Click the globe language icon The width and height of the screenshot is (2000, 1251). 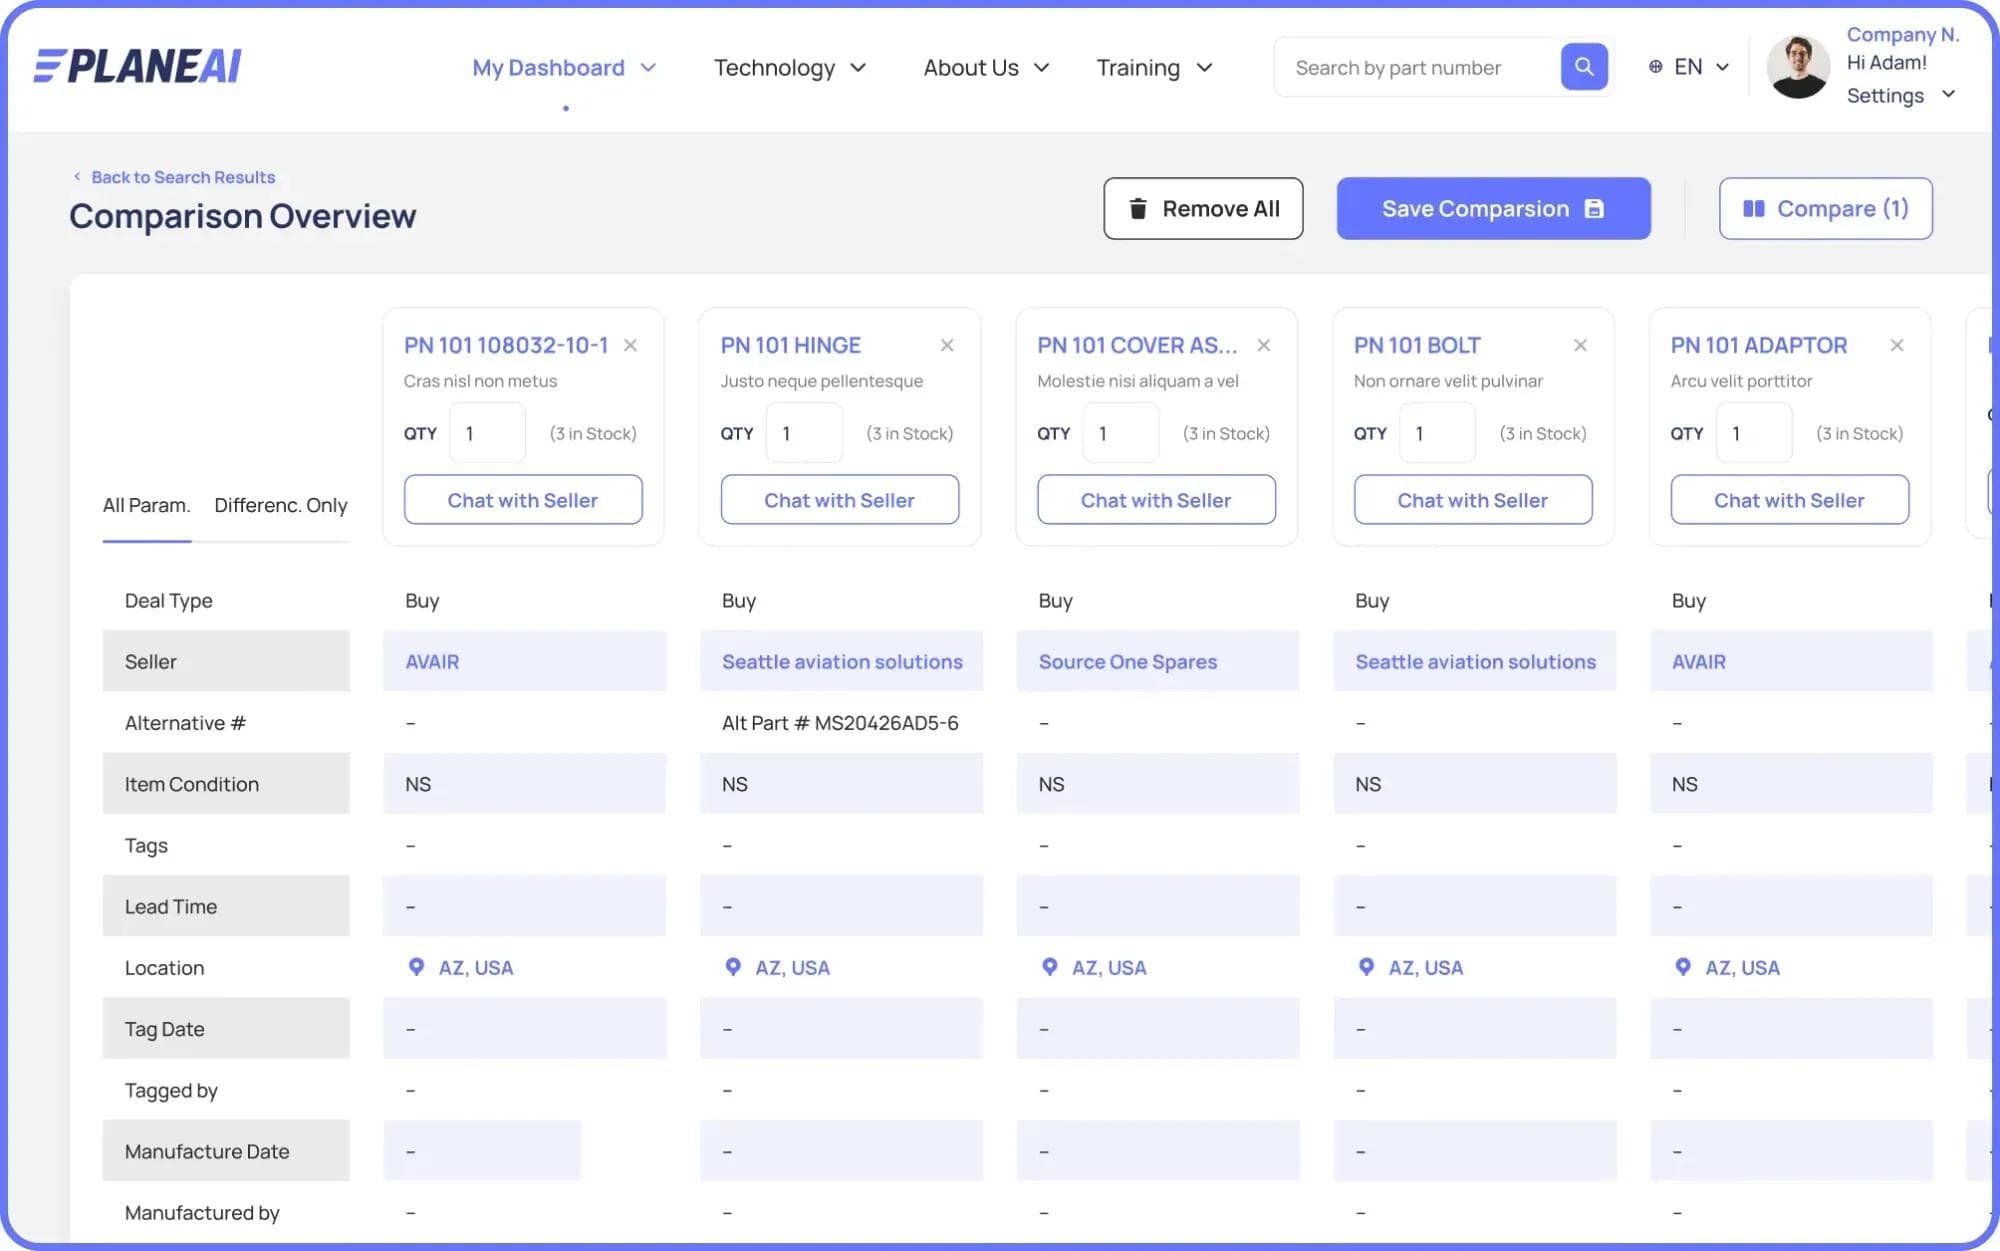coord(1656,67)
